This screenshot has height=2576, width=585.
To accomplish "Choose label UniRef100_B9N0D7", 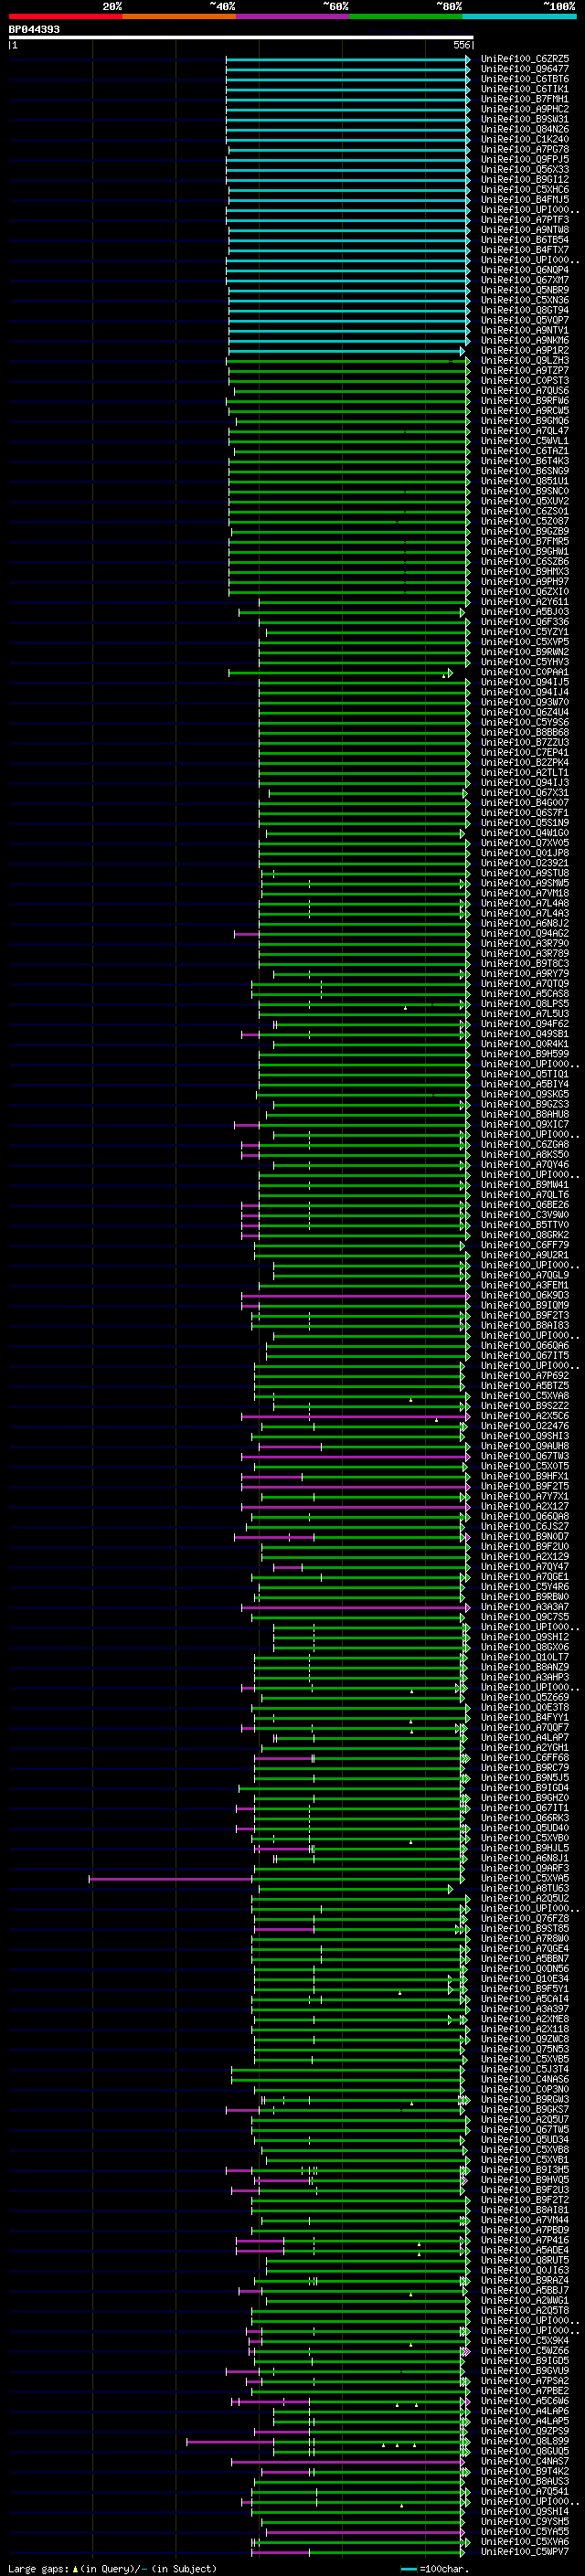I will click(525, 1537).
